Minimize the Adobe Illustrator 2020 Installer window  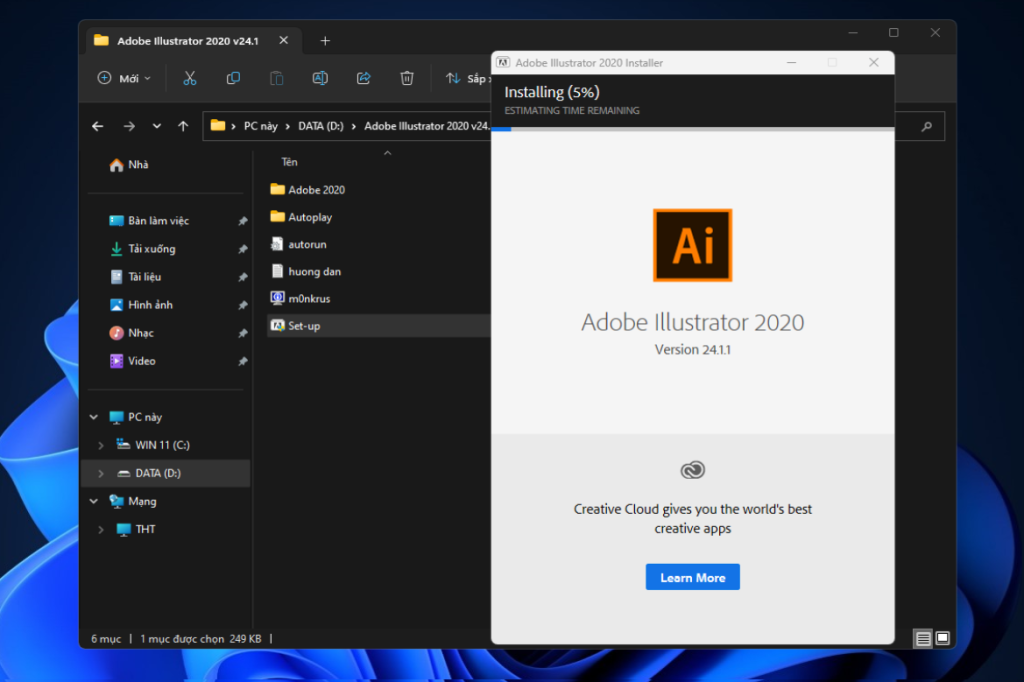pos(792,63)
